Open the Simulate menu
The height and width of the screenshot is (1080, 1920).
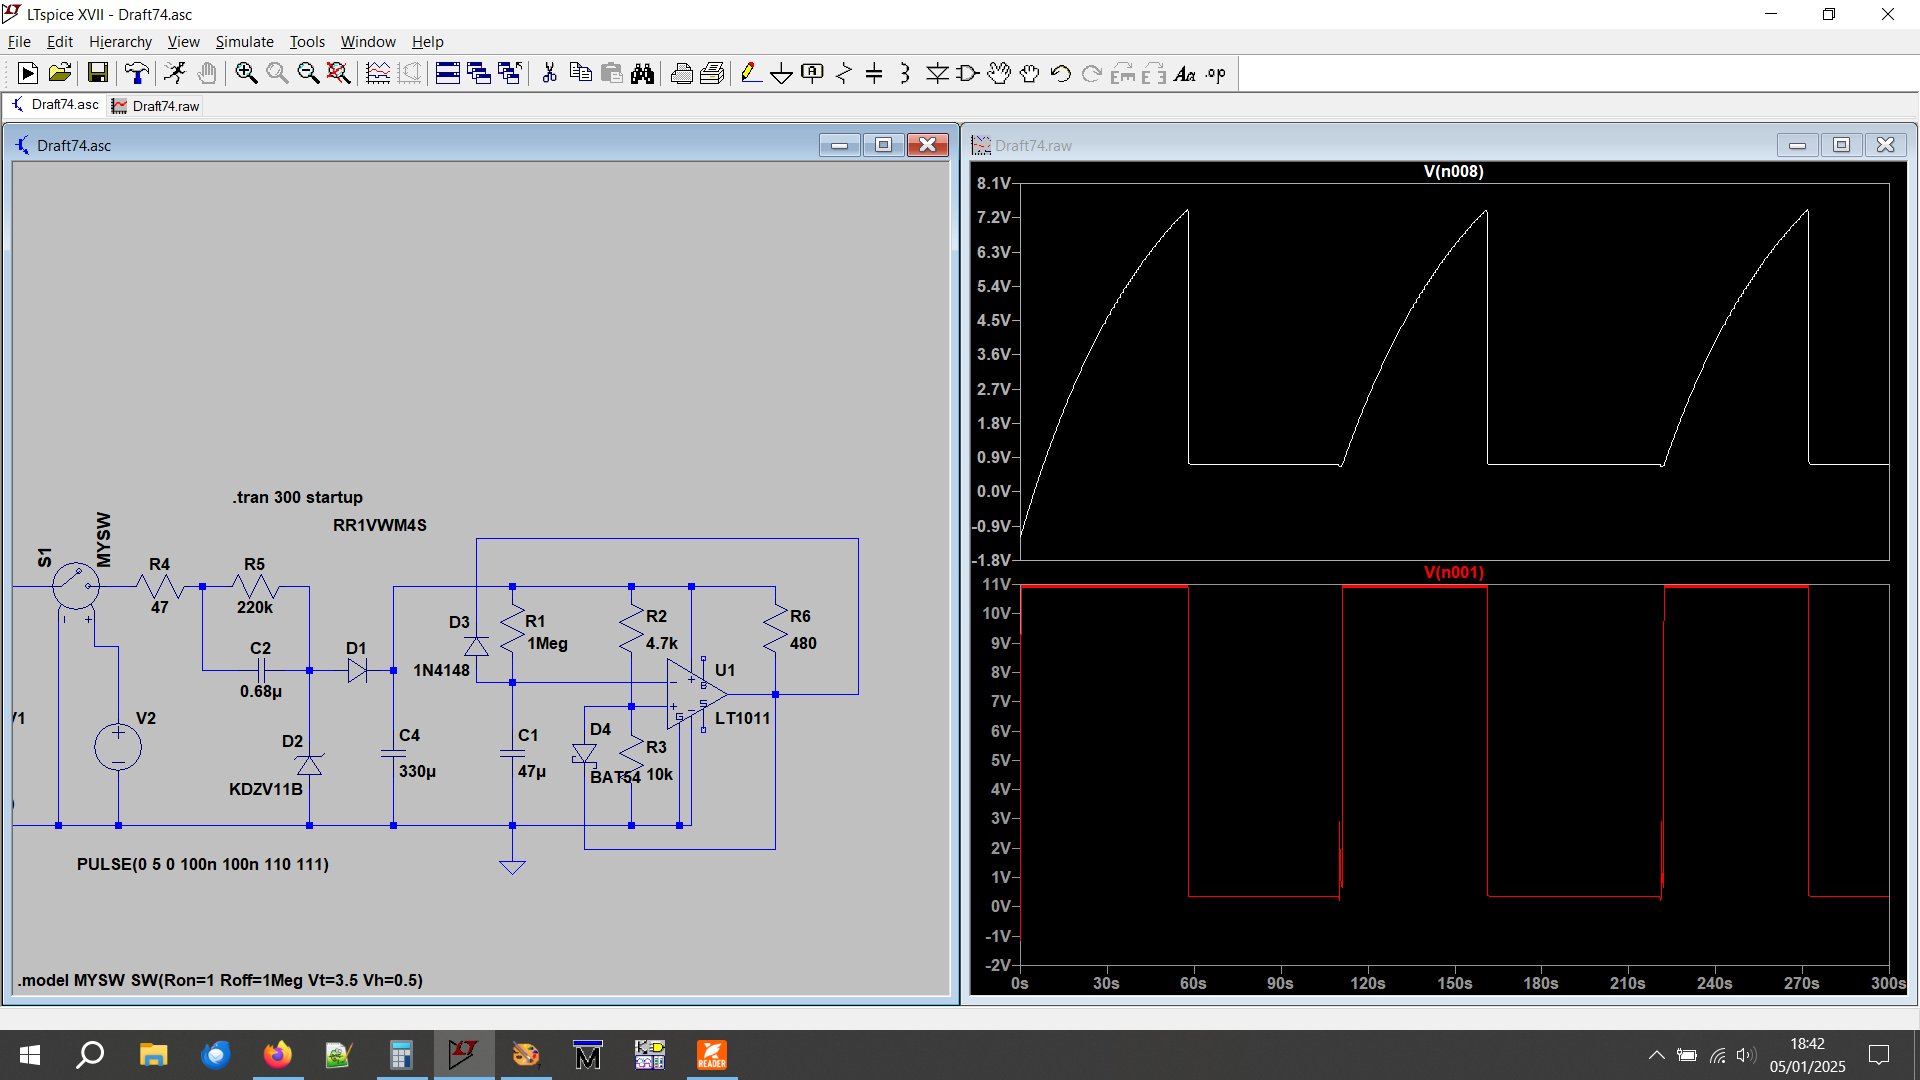[x=244, y=41]
